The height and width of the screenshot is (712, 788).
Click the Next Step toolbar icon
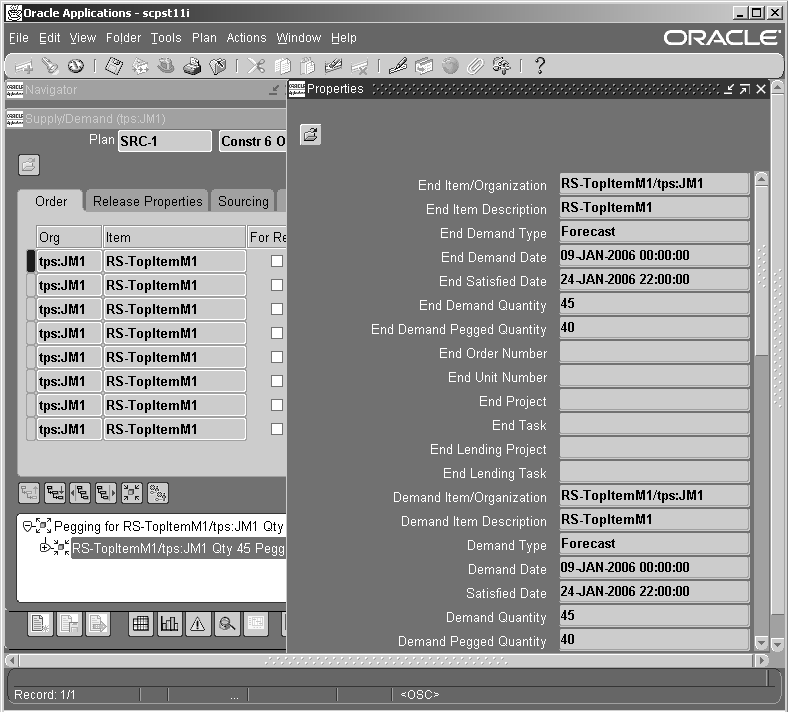pos(140,66)
